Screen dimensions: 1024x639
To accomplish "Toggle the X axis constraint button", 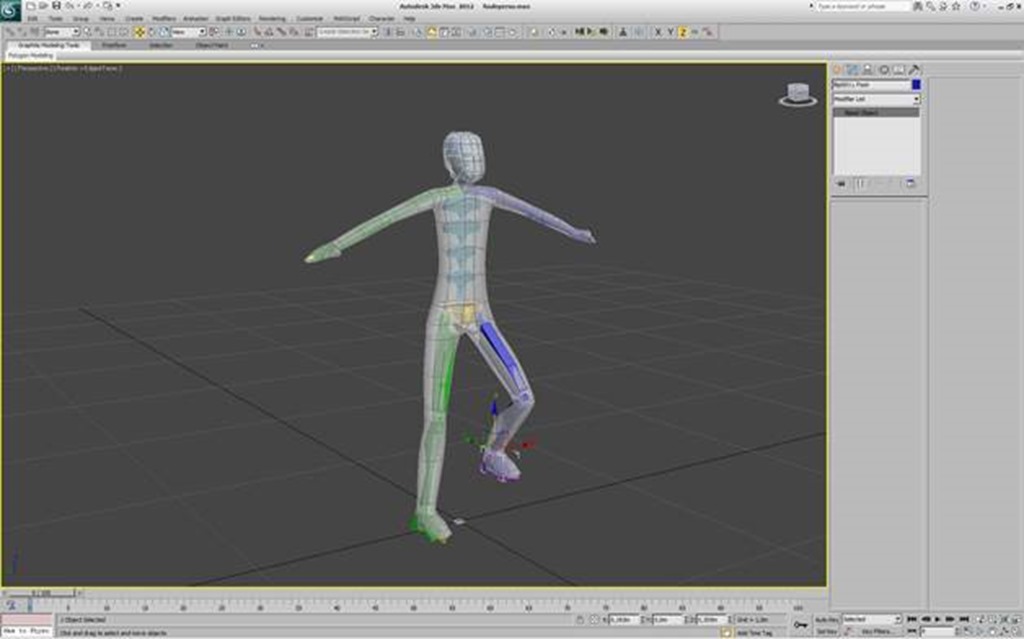I will click(657, 32).
